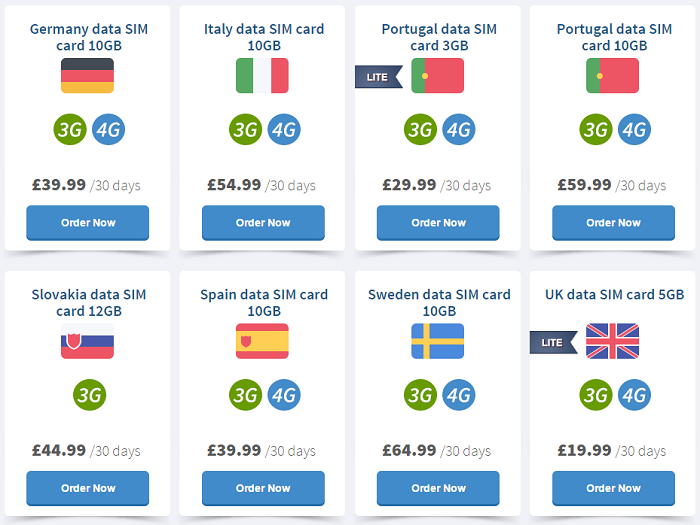Order the Germany data SIM card 10GB
The width and height of the screenshot is (700, 525).
(88, 223)
